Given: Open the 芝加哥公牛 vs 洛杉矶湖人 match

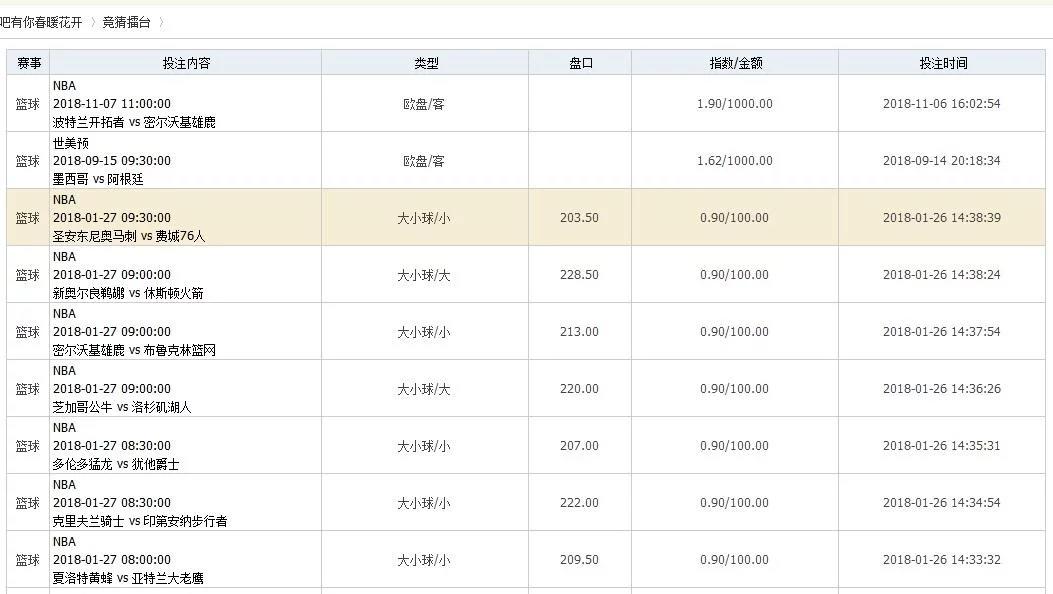Looking at the screenshot, I should (x=122, y=407).
